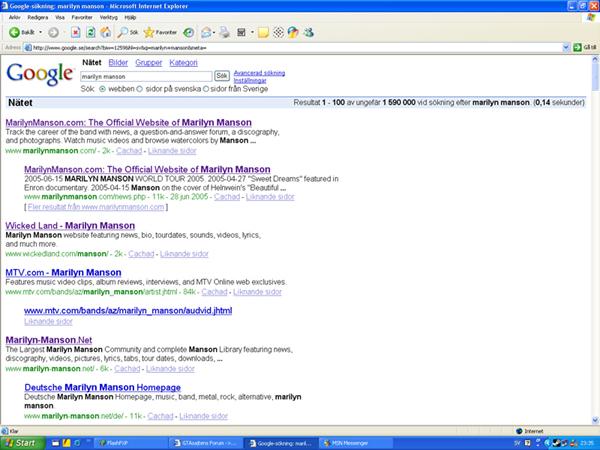Click the Home icon in the toolbar
This screenshot has height=450, width=600.
106,32
